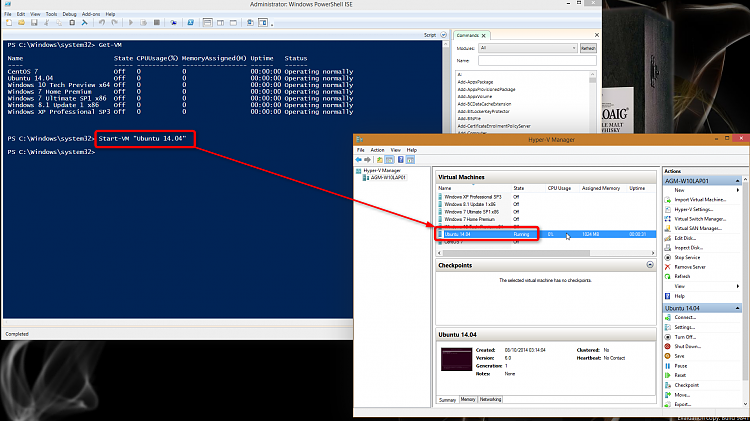Select Hyper-V Manager root tree node
The image size is (750, 421).
382,170
